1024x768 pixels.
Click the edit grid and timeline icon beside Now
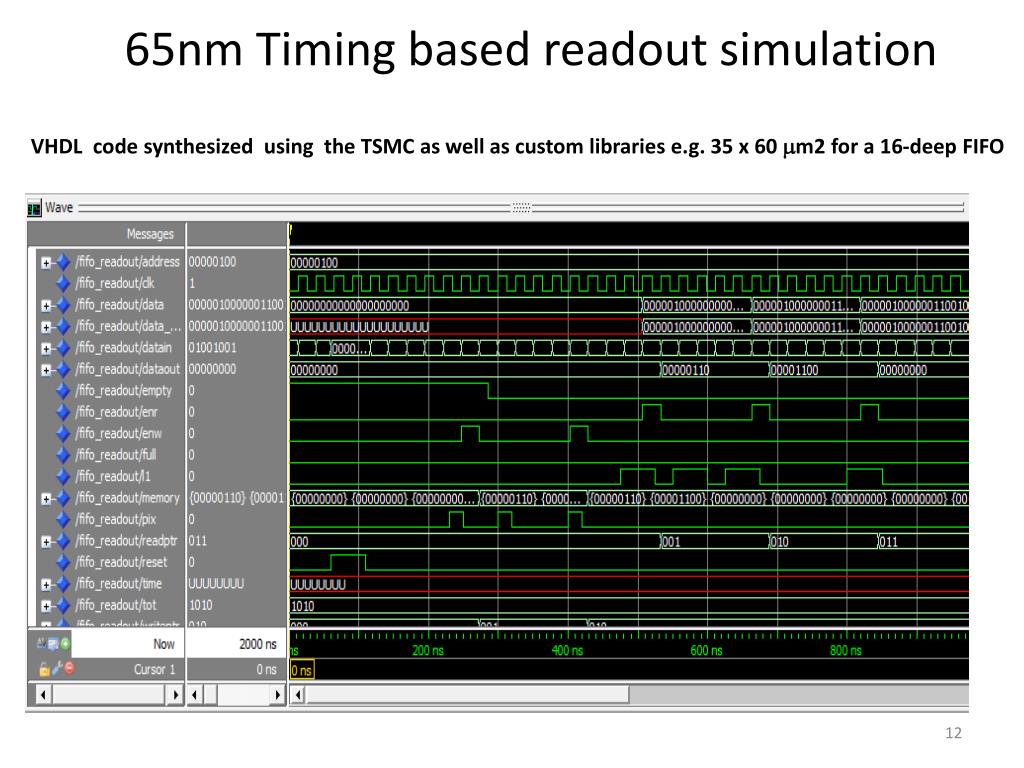[54, 644]
